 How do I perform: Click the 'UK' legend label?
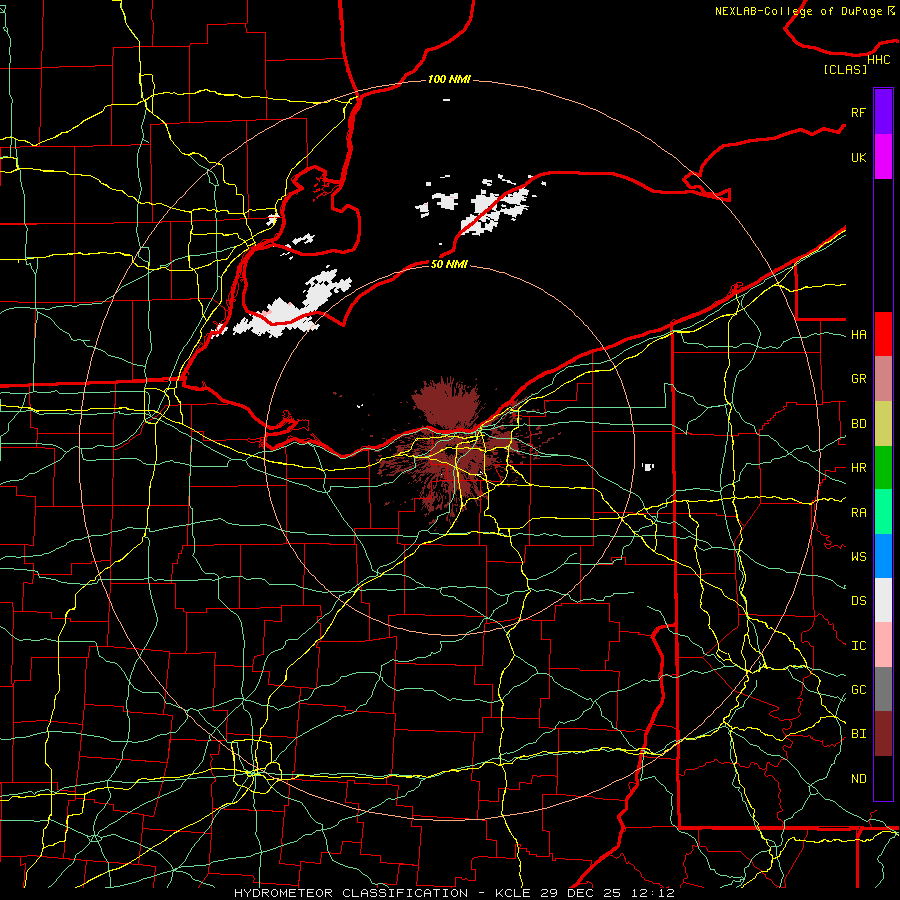coord(858,157)
